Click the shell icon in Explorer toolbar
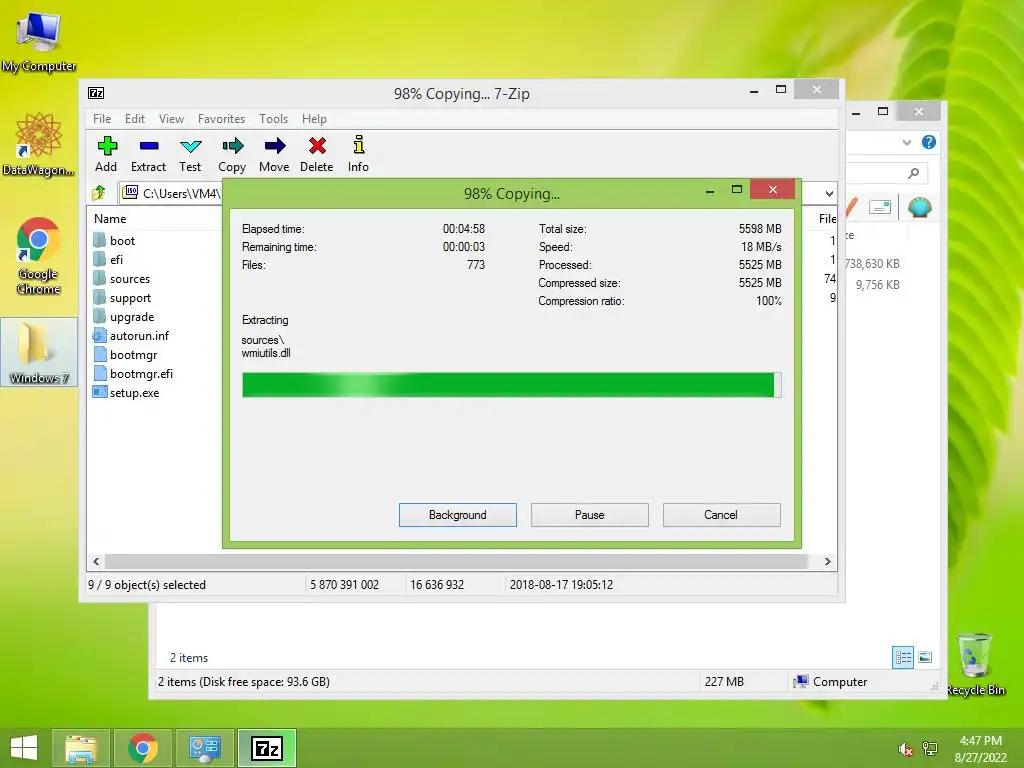 click(920, 207)
